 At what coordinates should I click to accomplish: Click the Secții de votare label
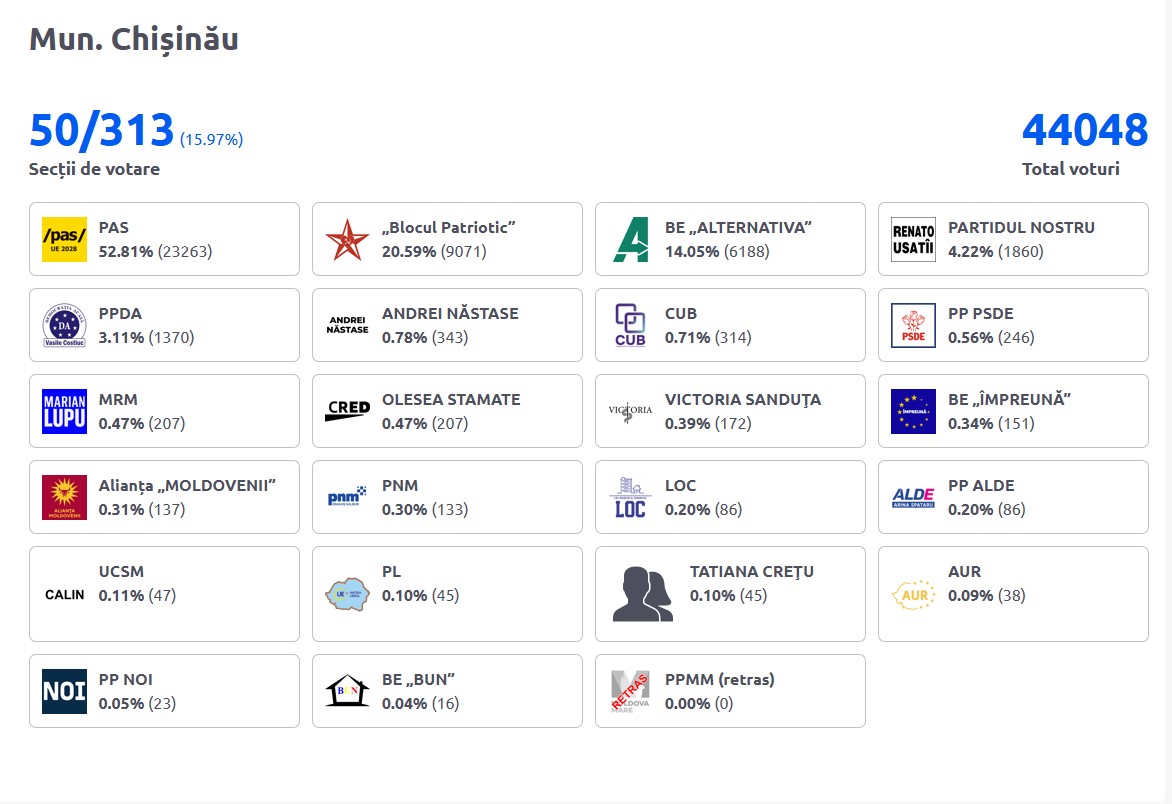coord(94,169)
